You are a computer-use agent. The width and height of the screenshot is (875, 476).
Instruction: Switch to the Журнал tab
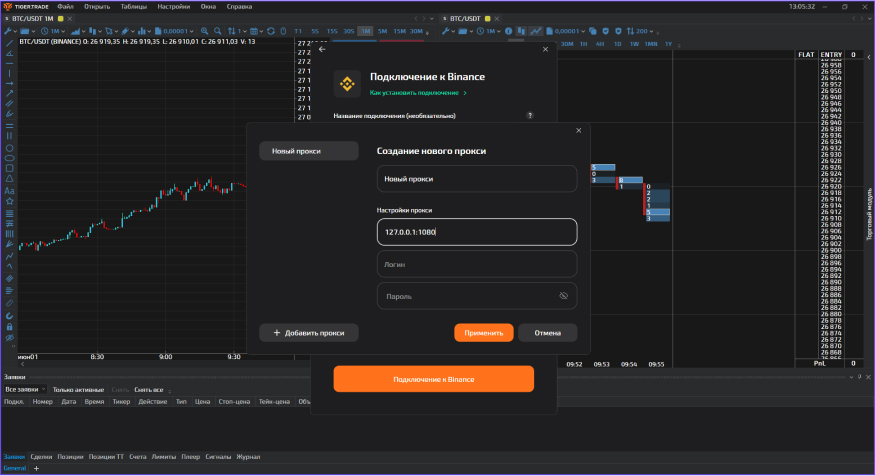click(x=248, y=457)
